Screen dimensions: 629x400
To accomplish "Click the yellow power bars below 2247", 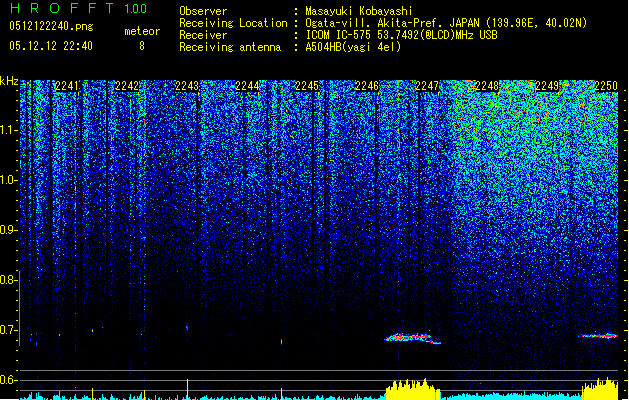I will point(413,389).
